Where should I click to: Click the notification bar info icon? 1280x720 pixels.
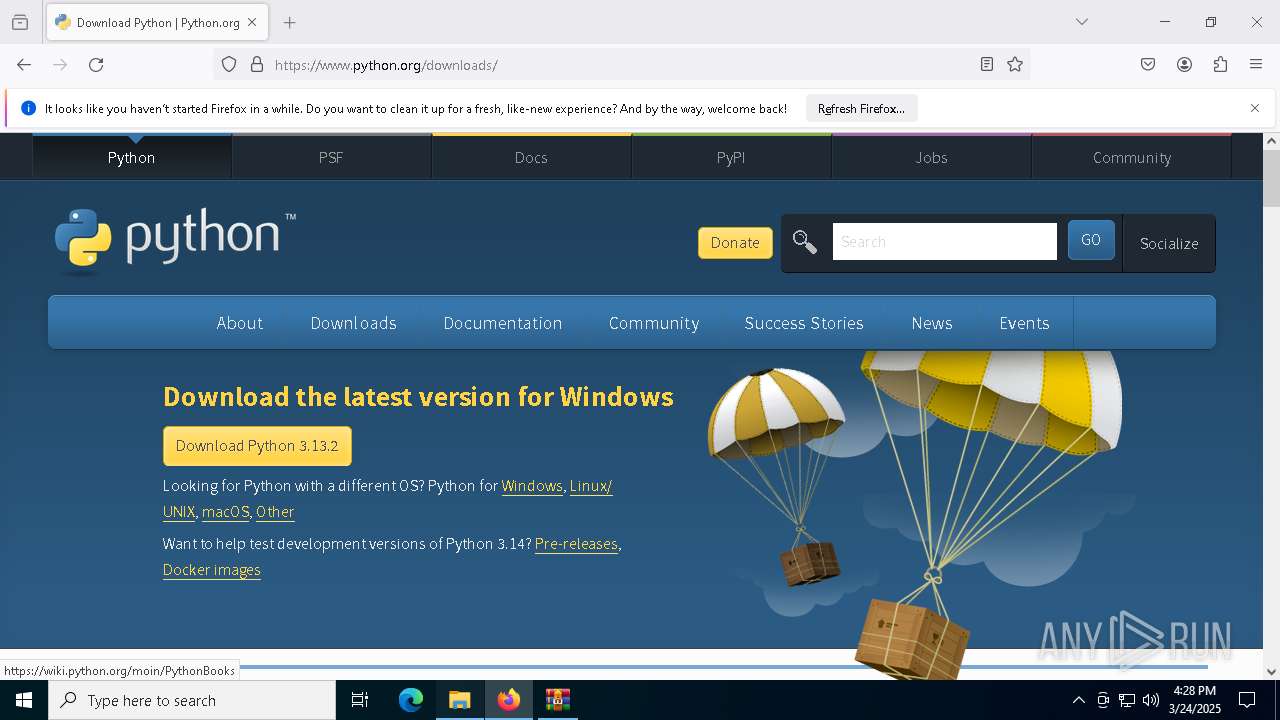click(x=28, y=108)
